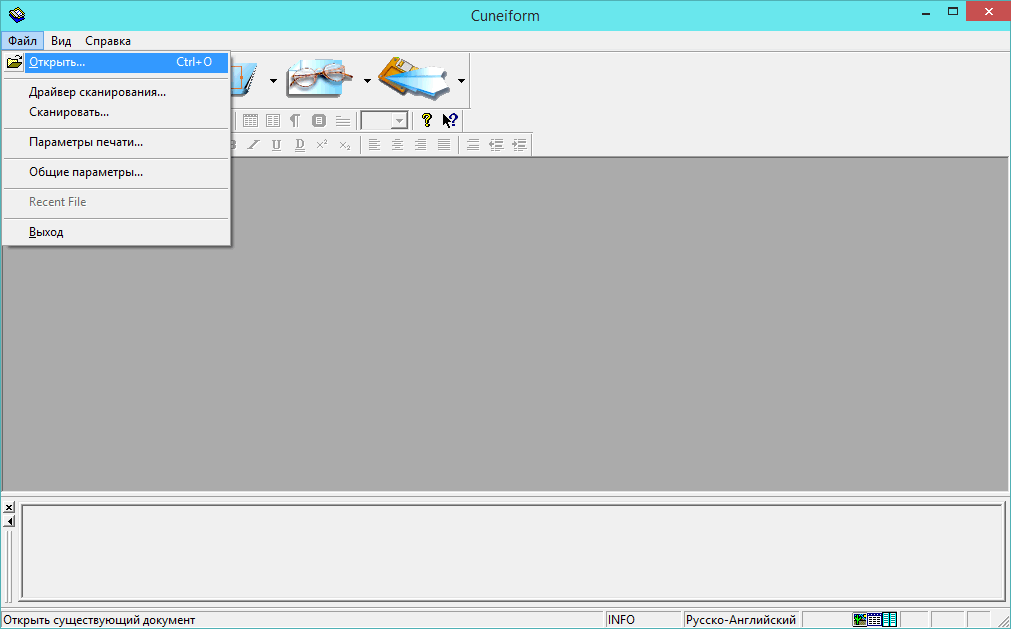Click the decrease indent icon
The height and width of the screenshot is (629, 1011).
point(496,145)
